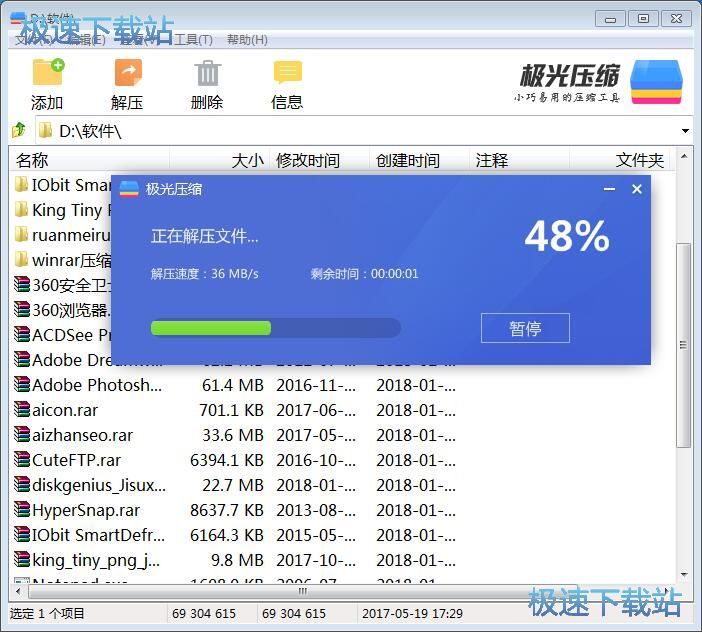Select the King Tiny folder icon
Viewport: 702px width, 632px height.
pos(21,209)
